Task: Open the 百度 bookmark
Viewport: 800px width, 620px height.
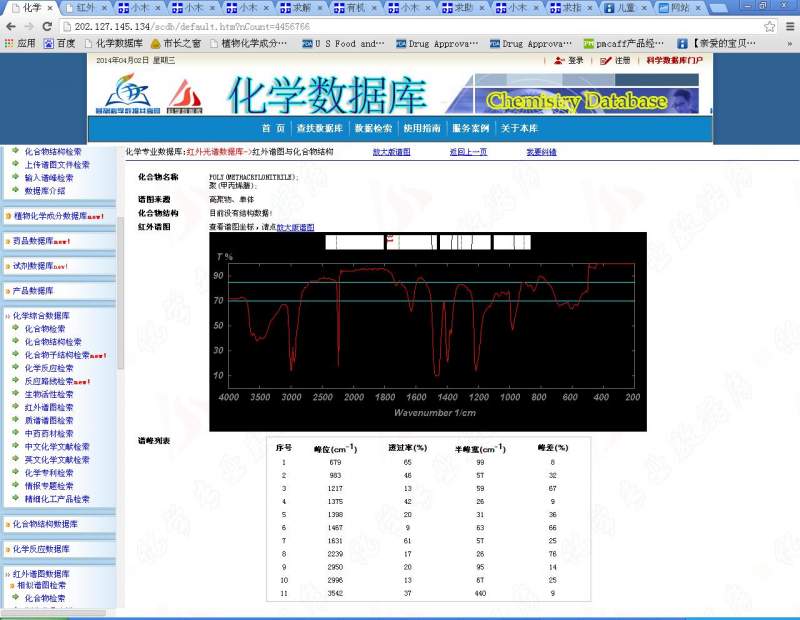Action: pyautogui.click(x=59, y=43)
